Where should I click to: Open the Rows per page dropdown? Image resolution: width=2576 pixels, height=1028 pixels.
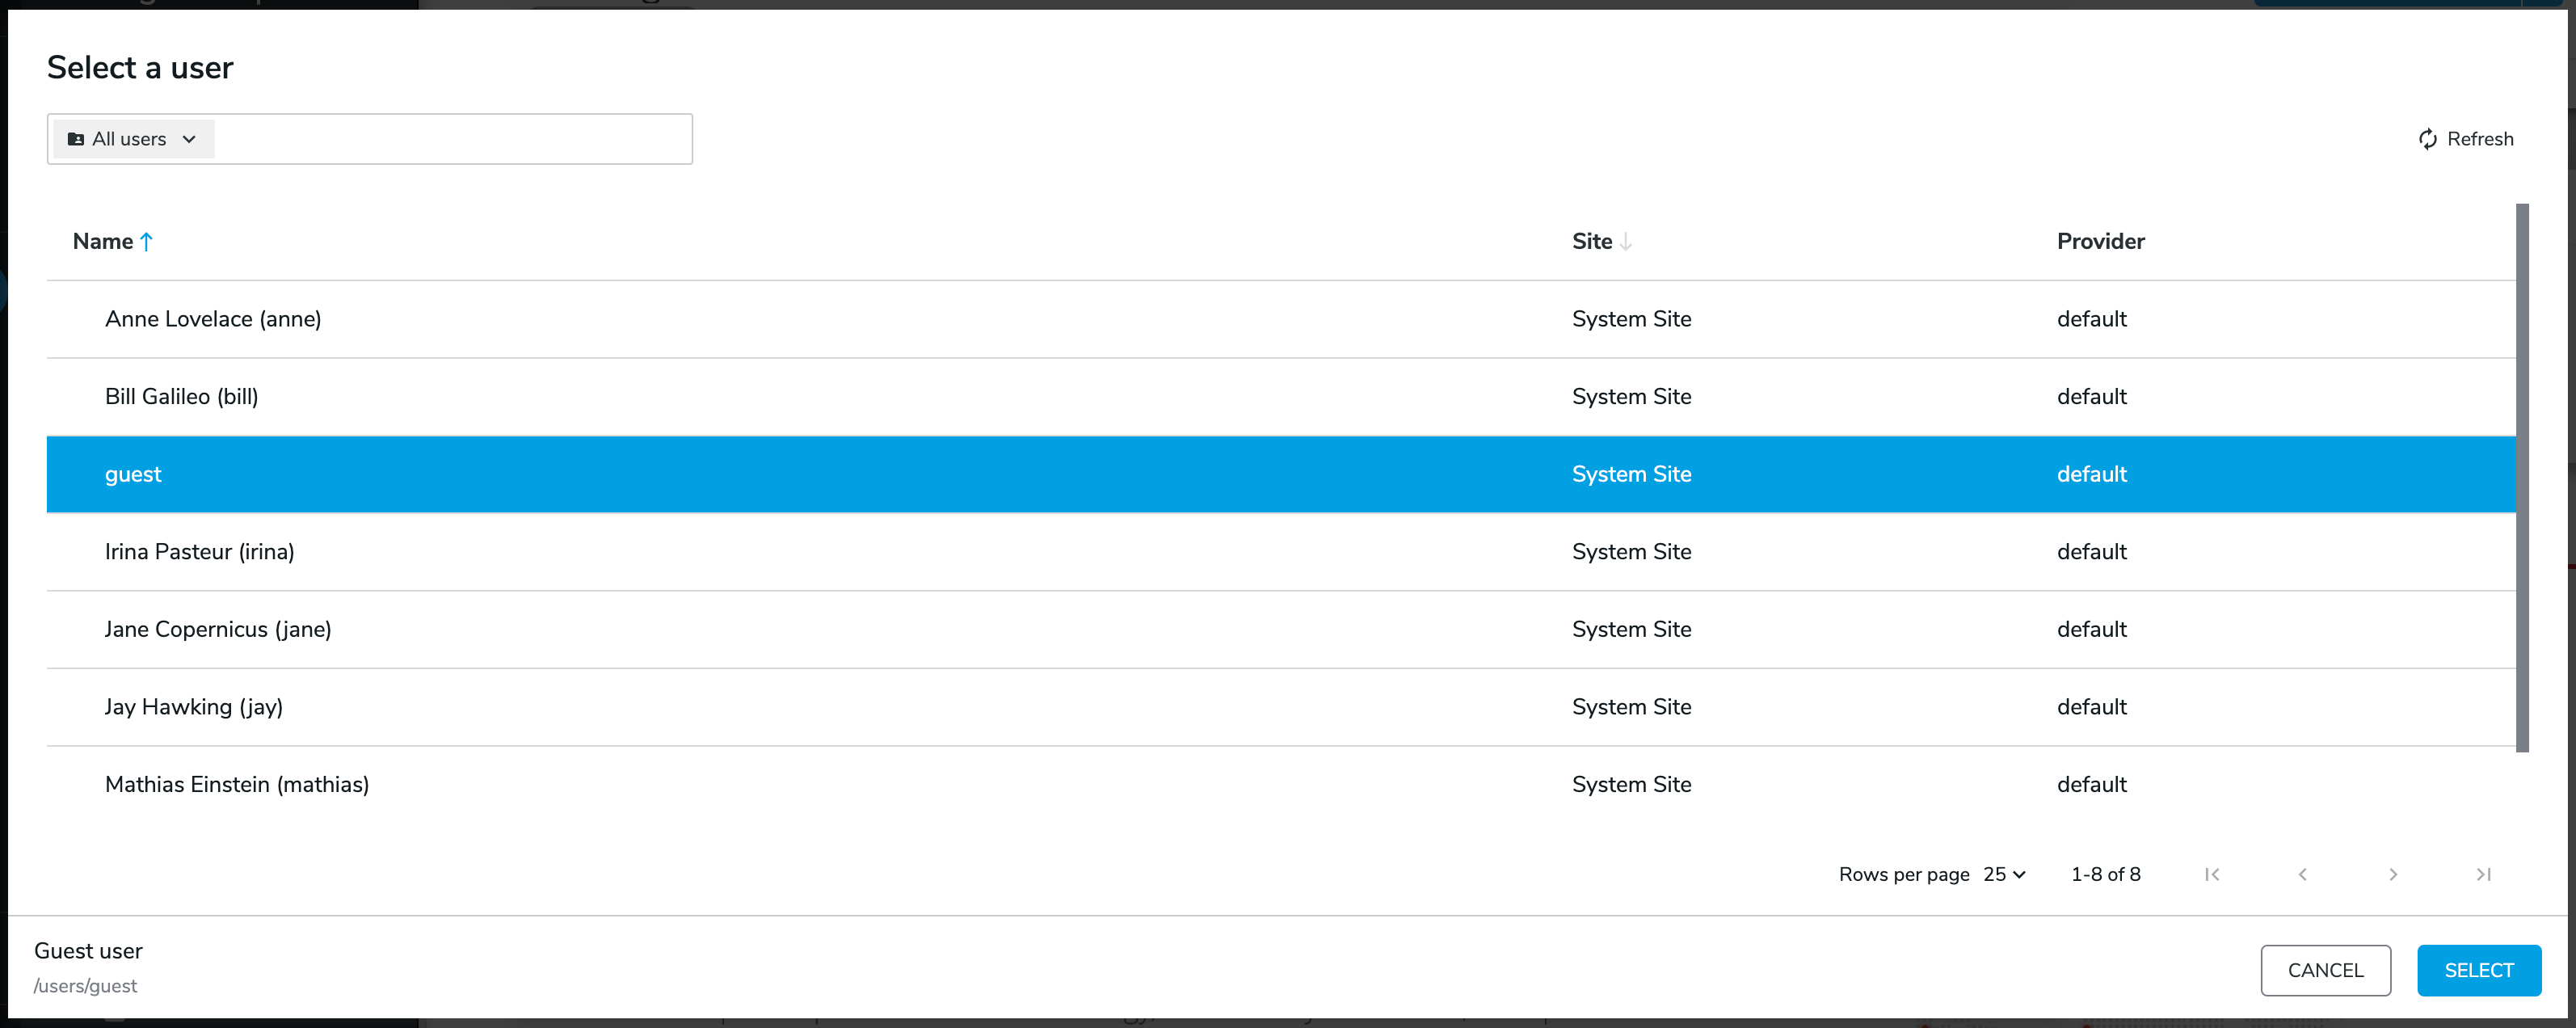(x=2004, y=874)
